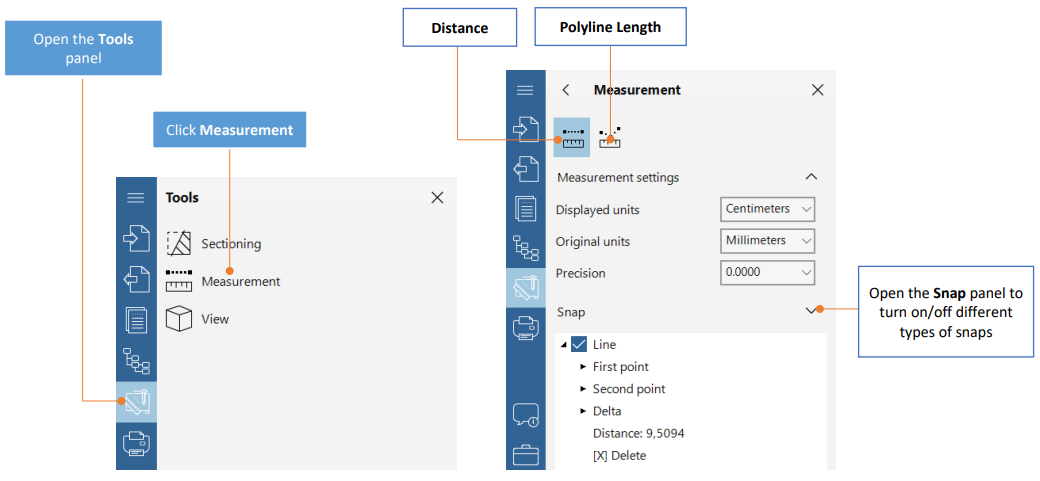The height and width of the screenshot is (481, 1040).
Task: Click the Snap heading text
Action: coord(571,312)
